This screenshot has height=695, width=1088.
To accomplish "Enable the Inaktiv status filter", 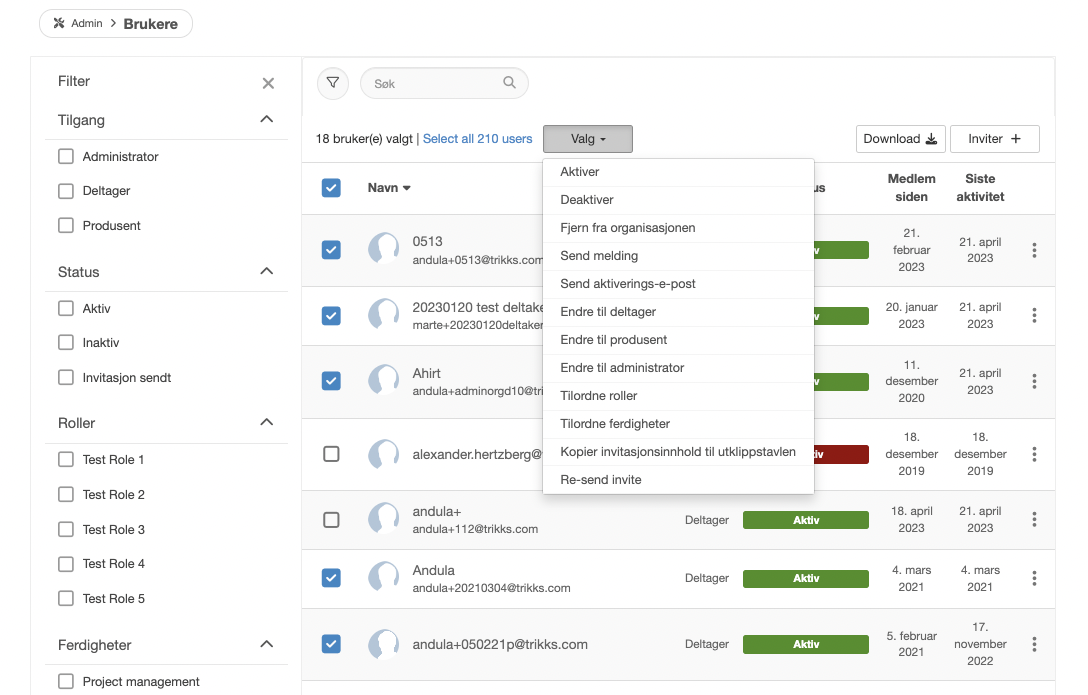I will [x=66, y=342].
